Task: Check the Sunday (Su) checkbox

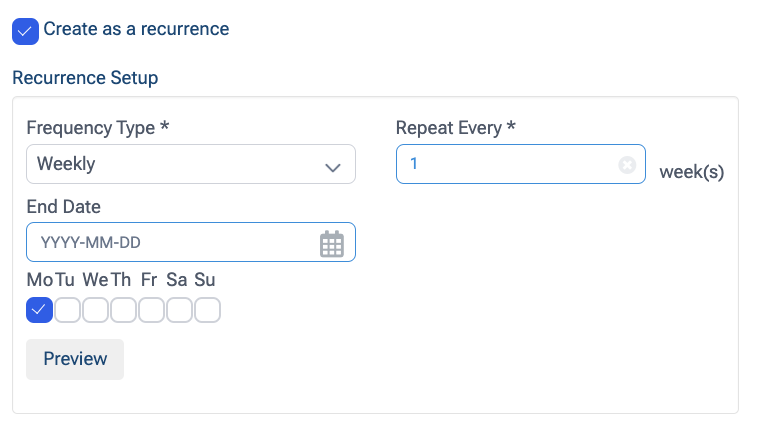Action: coord(207,311)
